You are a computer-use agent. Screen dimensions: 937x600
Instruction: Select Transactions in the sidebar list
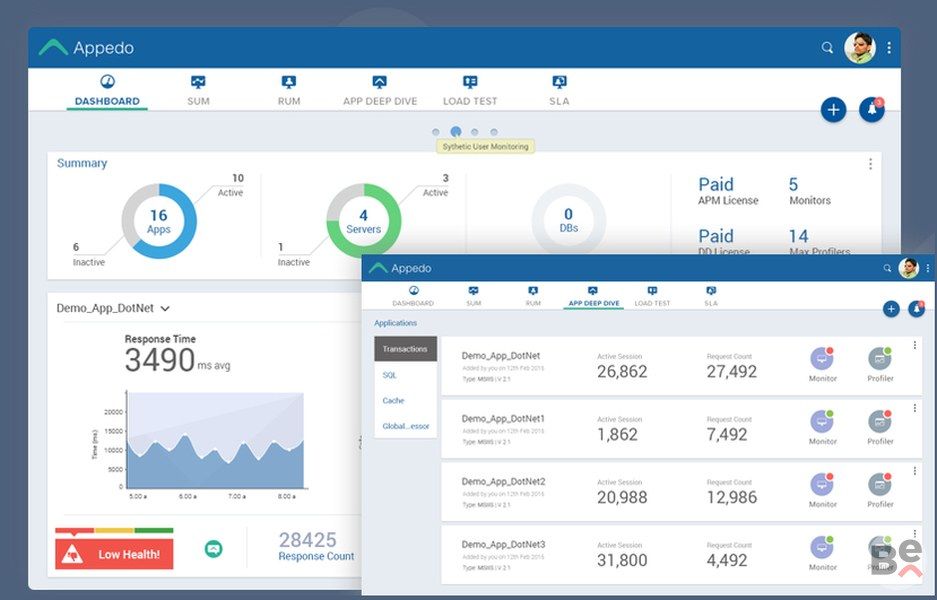405,349
